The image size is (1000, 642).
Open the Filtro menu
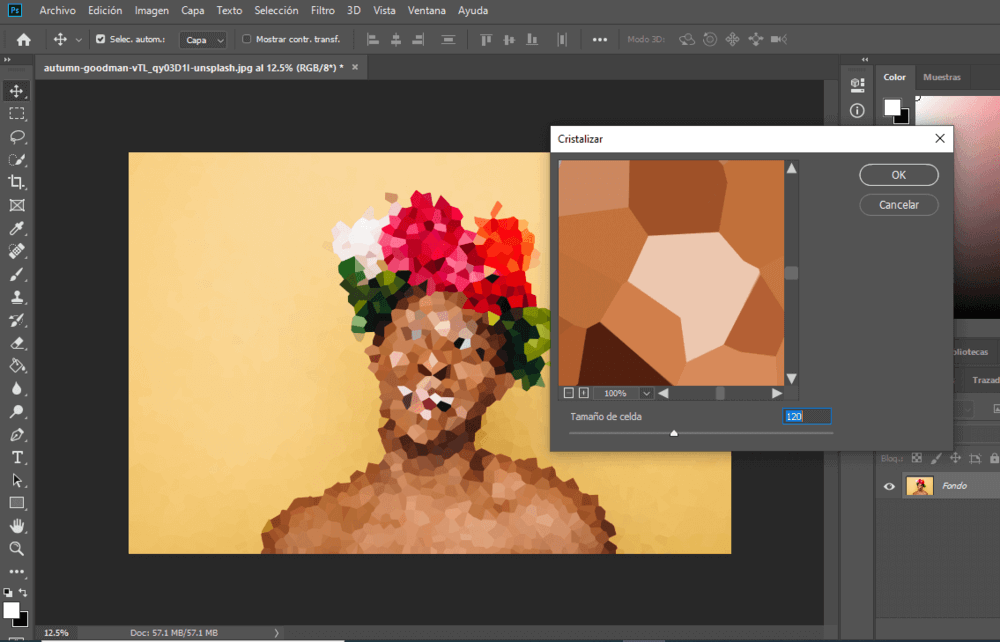322,11
